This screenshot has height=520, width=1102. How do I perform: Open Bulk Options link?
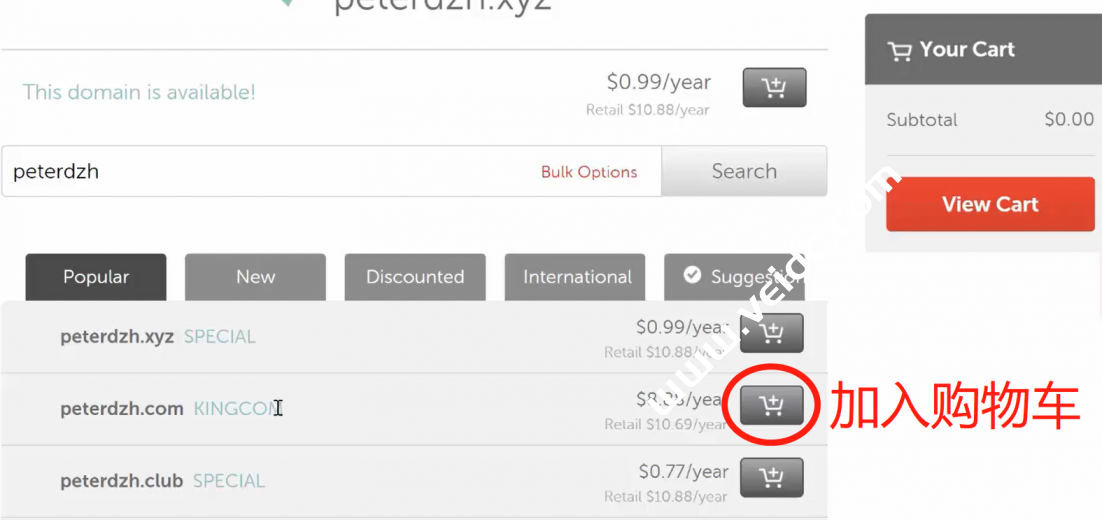coord(589,172)
